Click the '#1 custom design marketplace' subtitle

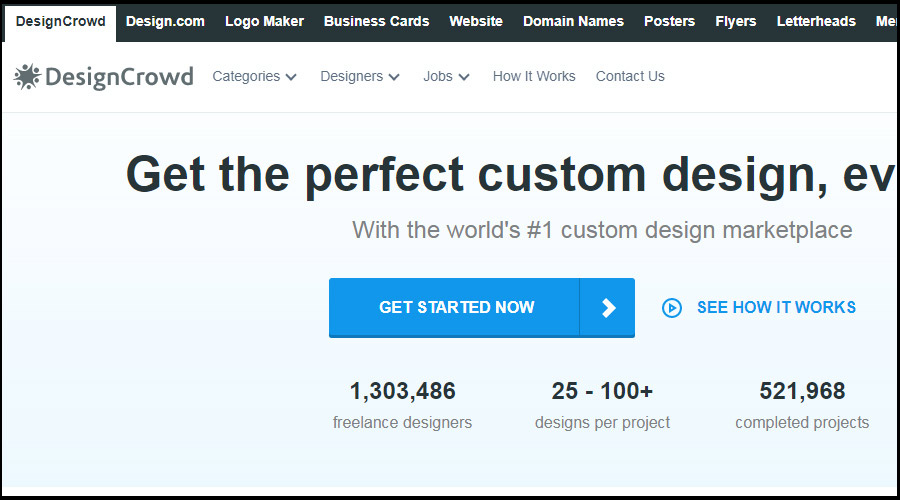(602, 230)
